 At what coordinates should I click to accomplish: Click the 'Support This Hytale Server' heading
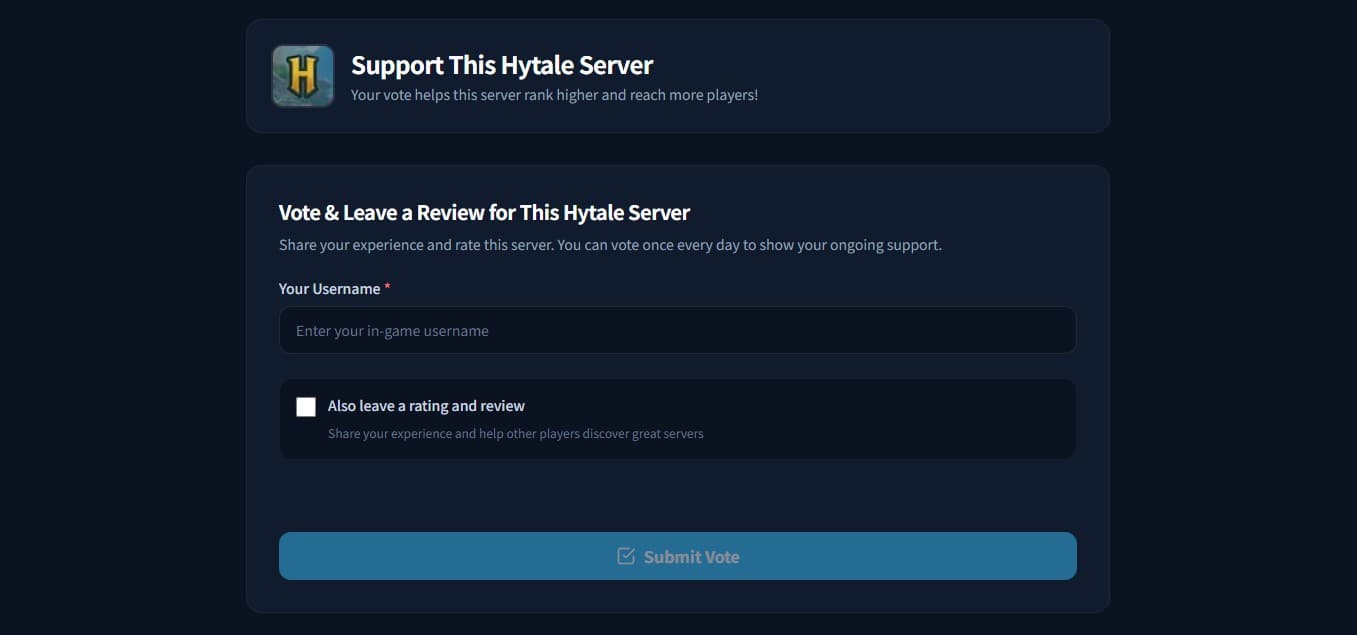pos(501,64)
